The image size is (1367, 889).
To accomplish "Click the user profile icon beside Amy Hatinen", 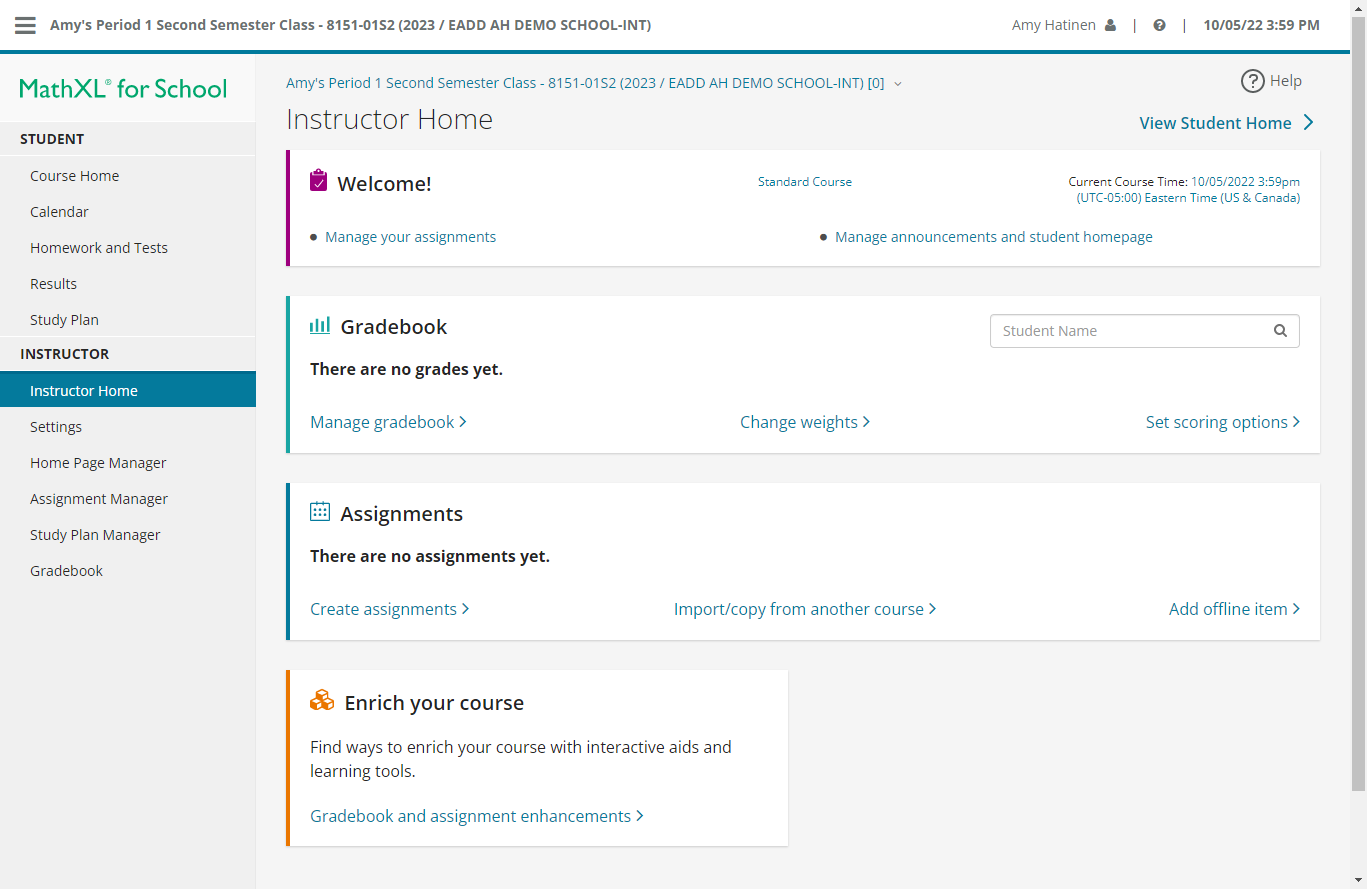I will (1112, 24).
